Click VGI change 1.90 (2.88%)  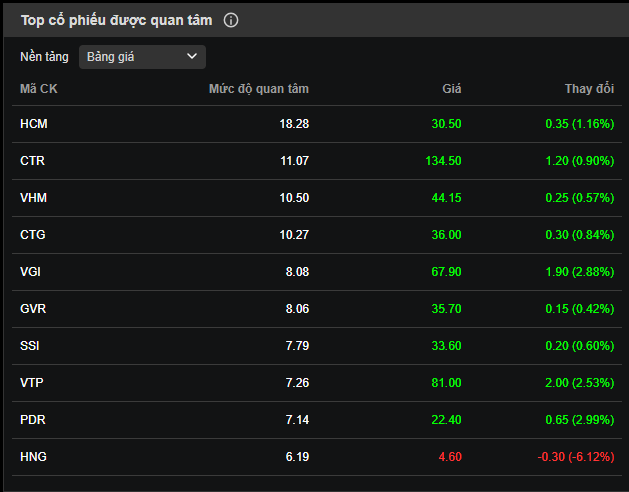(x=580, y=272)
